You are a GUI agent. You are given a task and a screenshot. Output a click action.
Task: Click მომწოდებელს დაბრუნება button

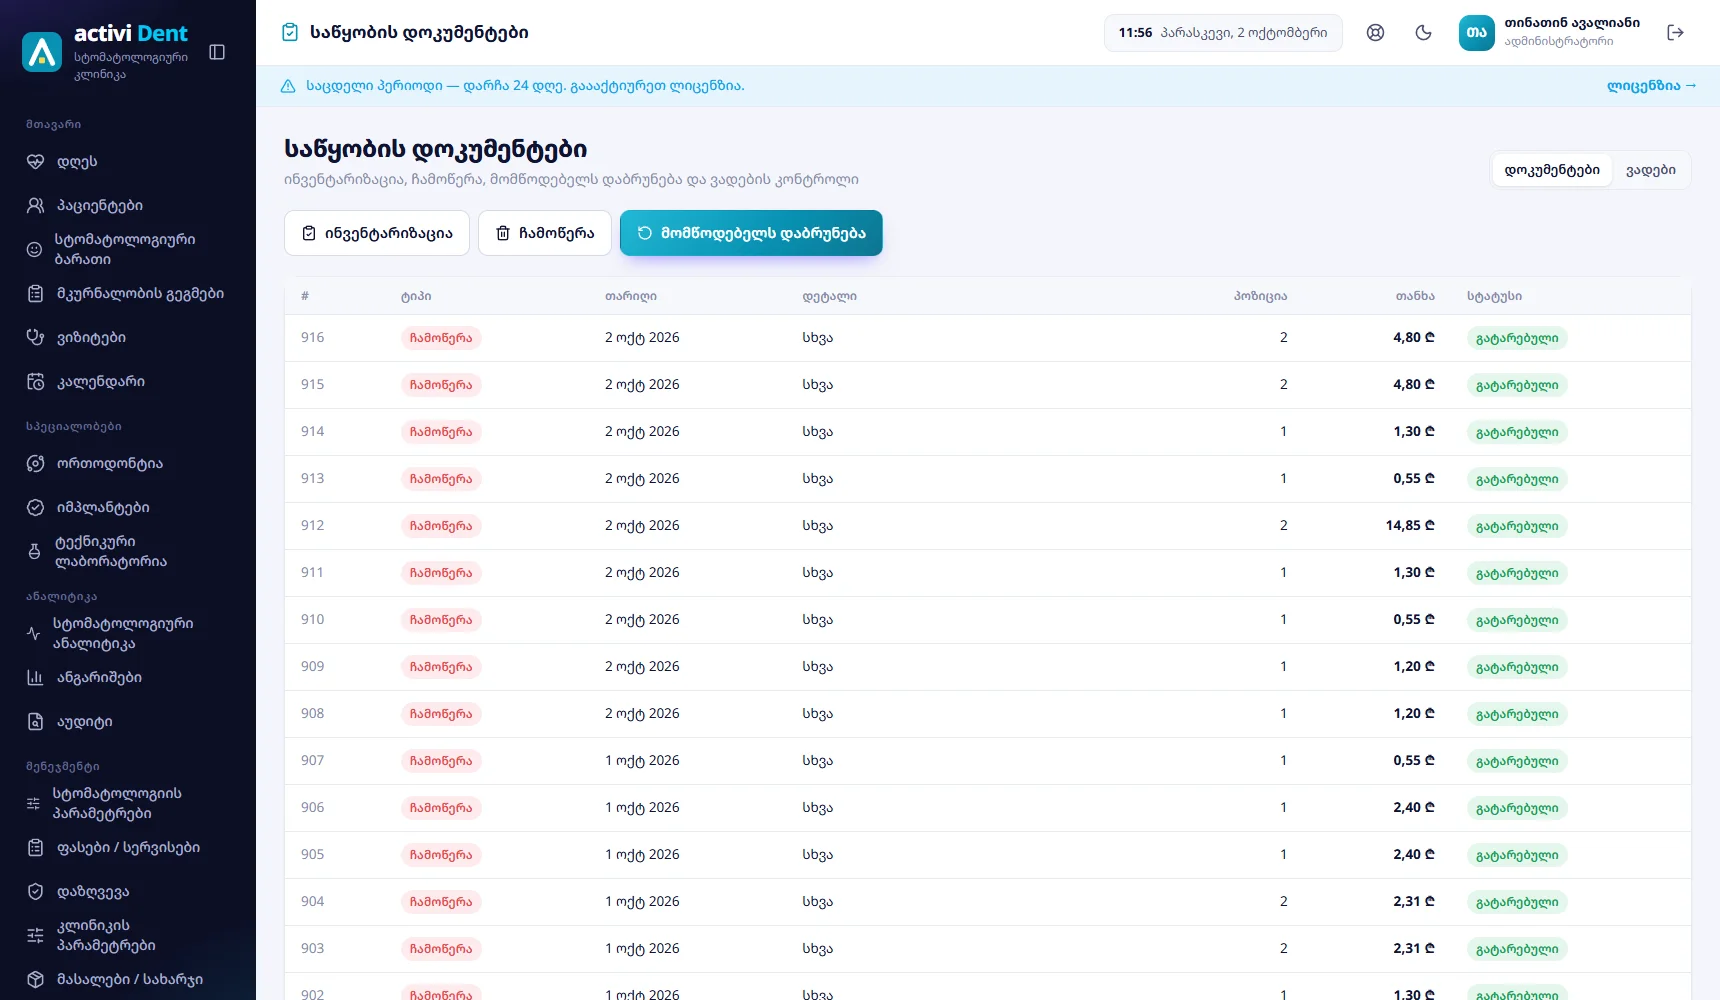click(x=751, y=233)
